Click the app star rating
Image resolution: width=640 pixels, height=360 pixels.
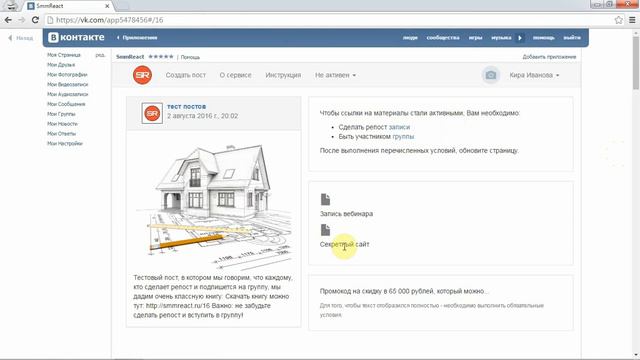click(161, 57)
